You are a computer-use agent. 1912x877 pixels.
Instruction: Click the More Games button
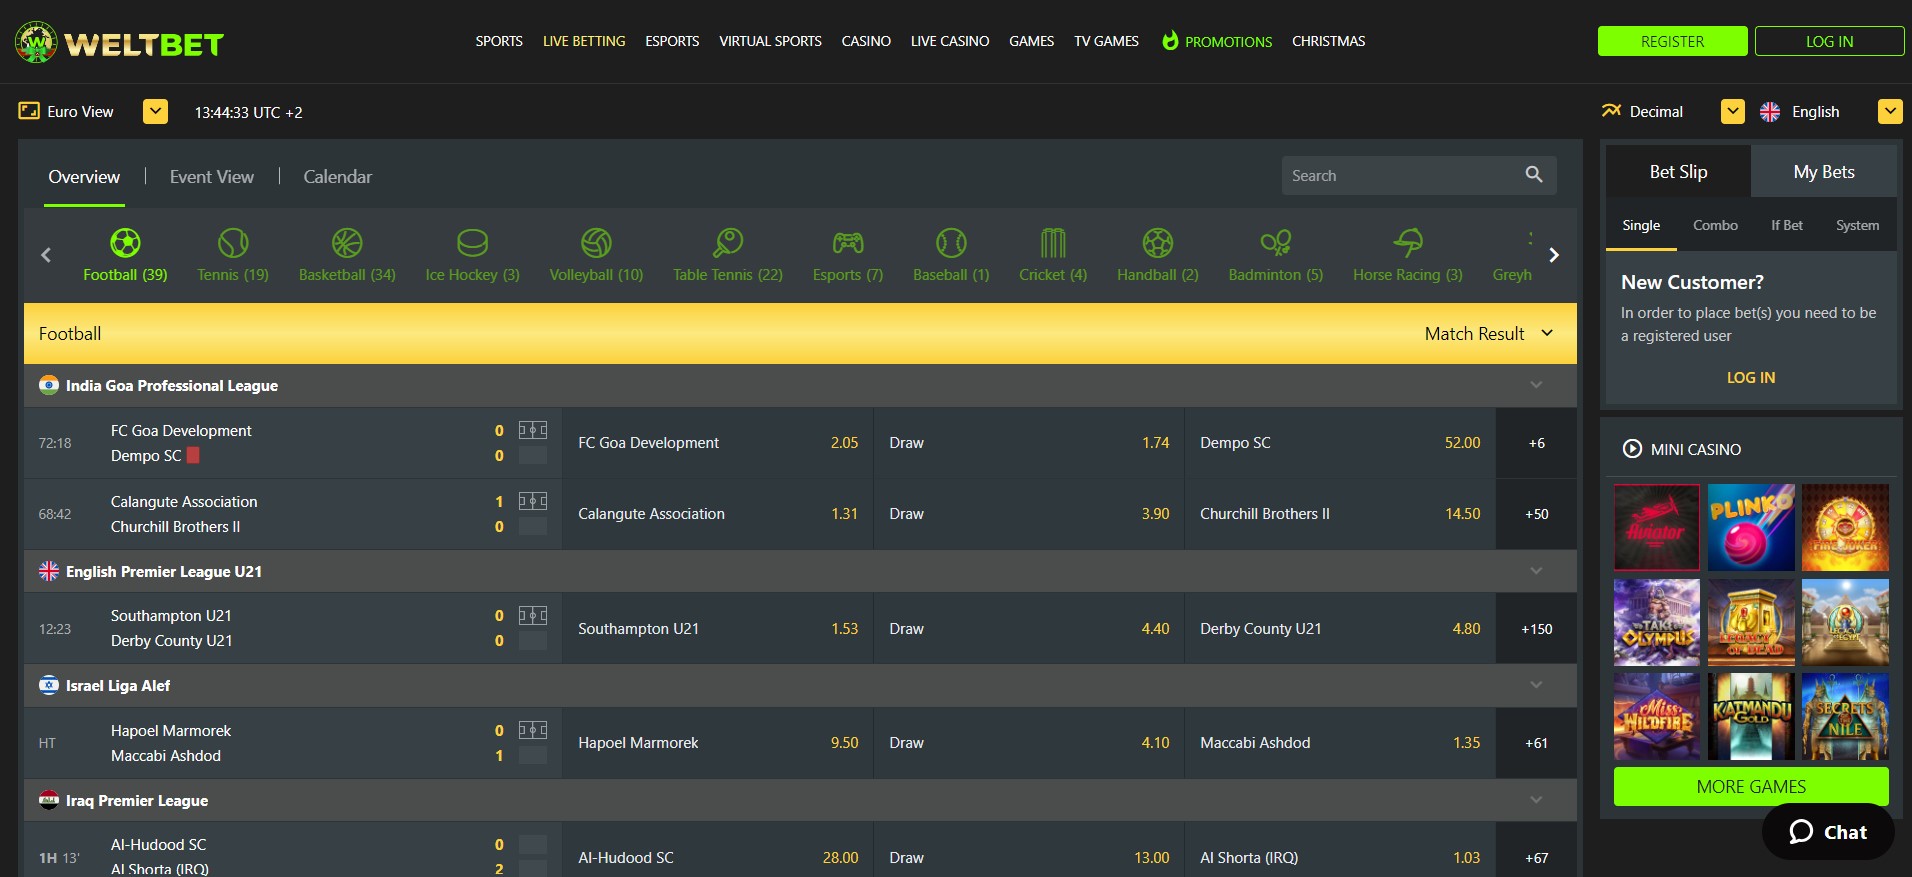click(x=1751, y=786)
